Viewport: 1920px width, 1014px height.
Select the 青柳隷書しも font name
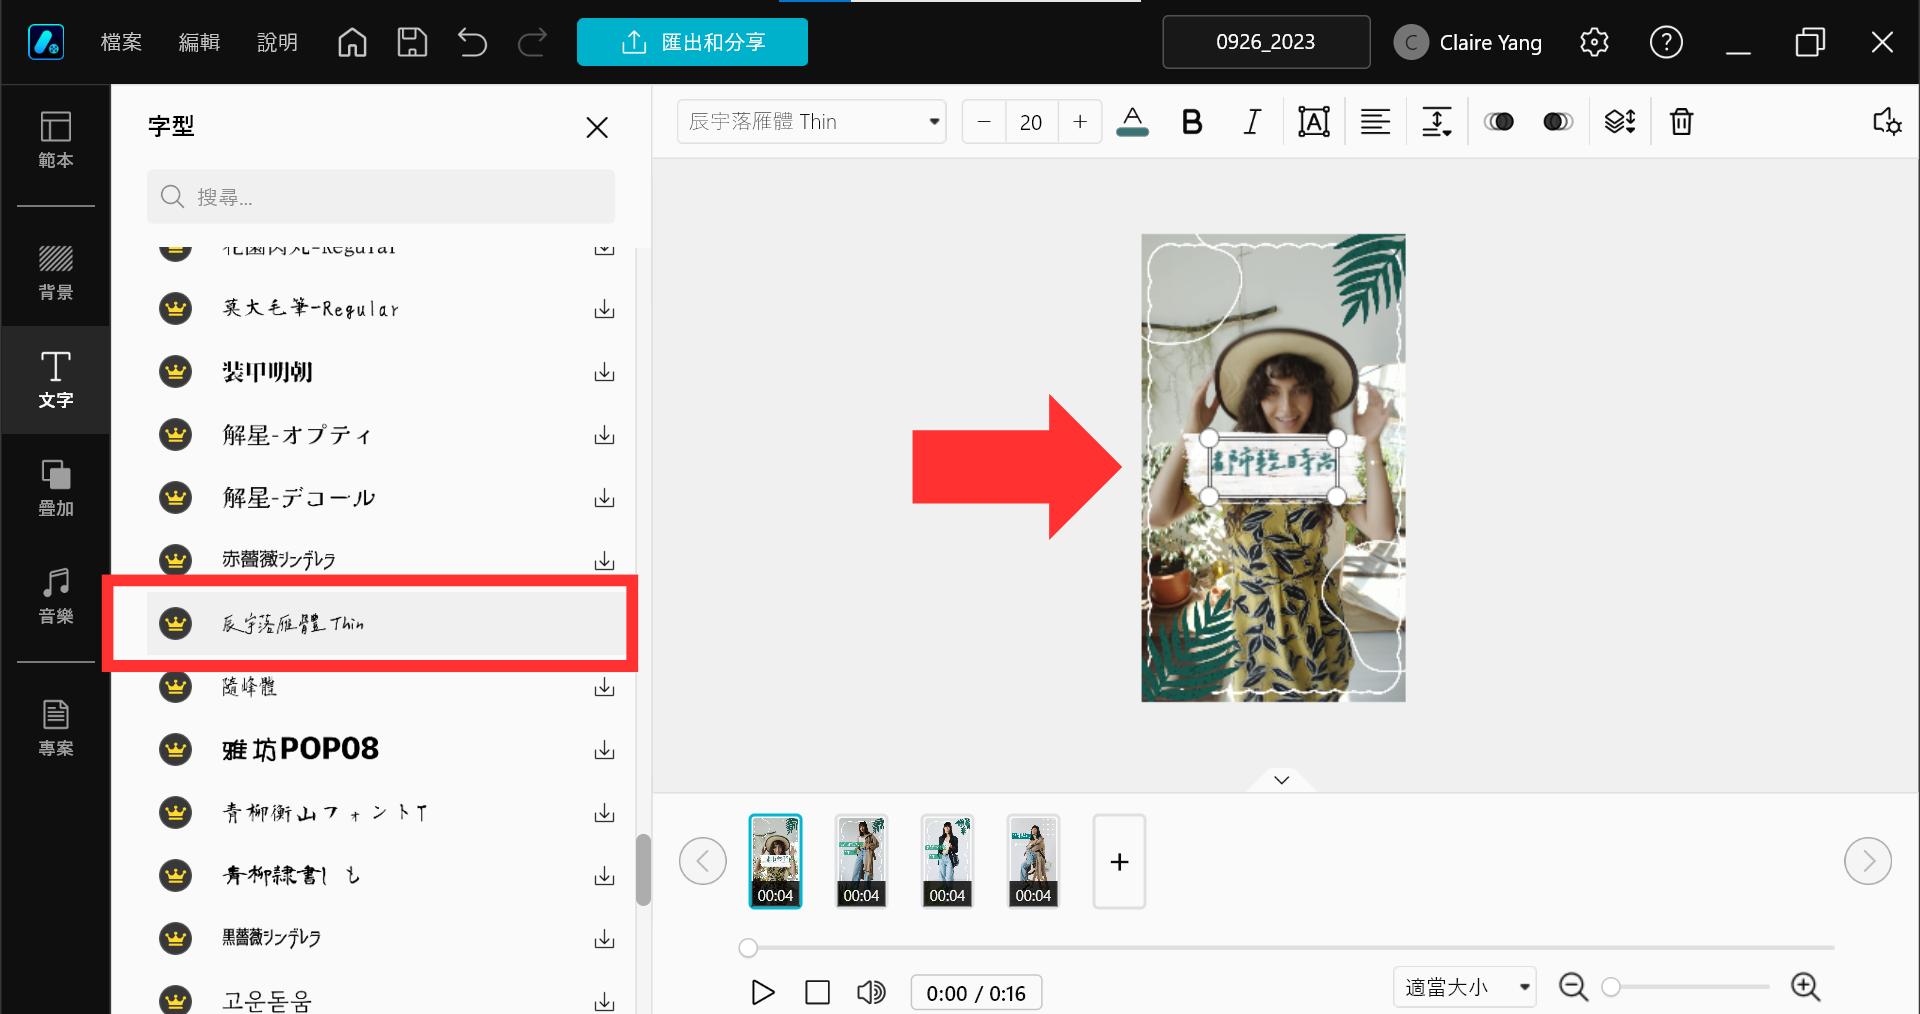tap(291, 875)
